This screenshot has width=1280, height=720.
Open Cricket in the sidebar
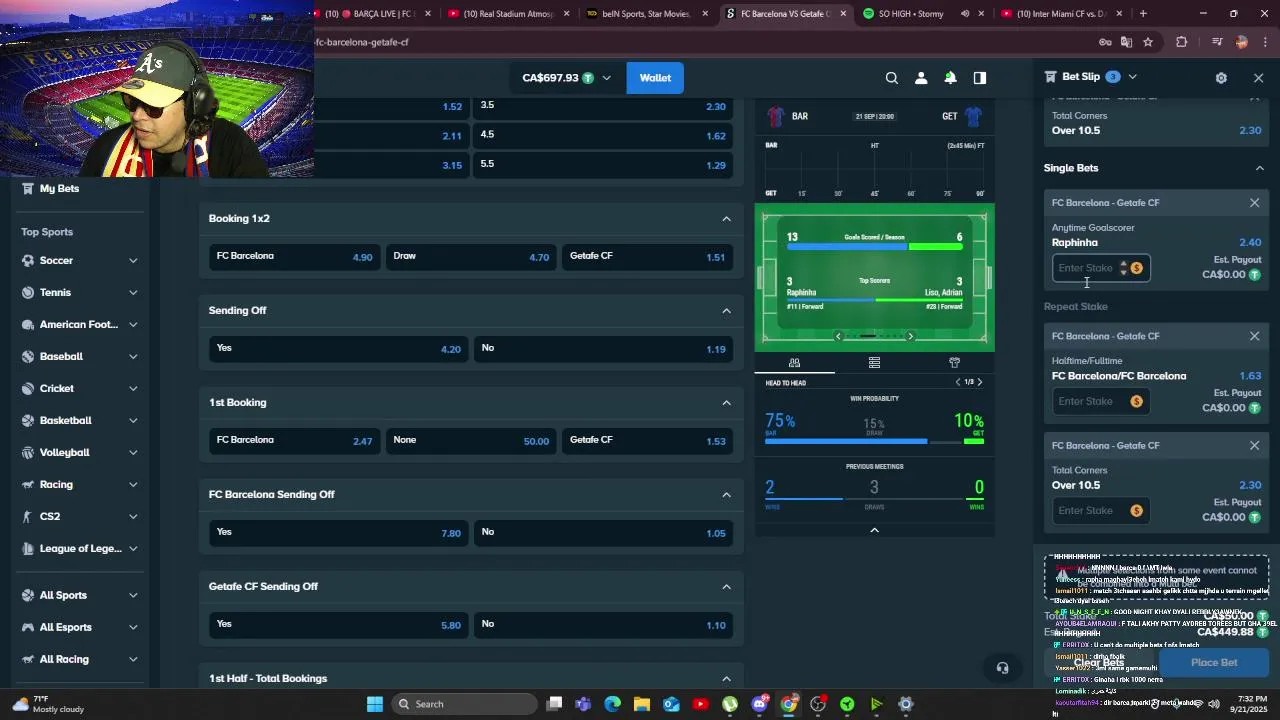tap(56, 388)
